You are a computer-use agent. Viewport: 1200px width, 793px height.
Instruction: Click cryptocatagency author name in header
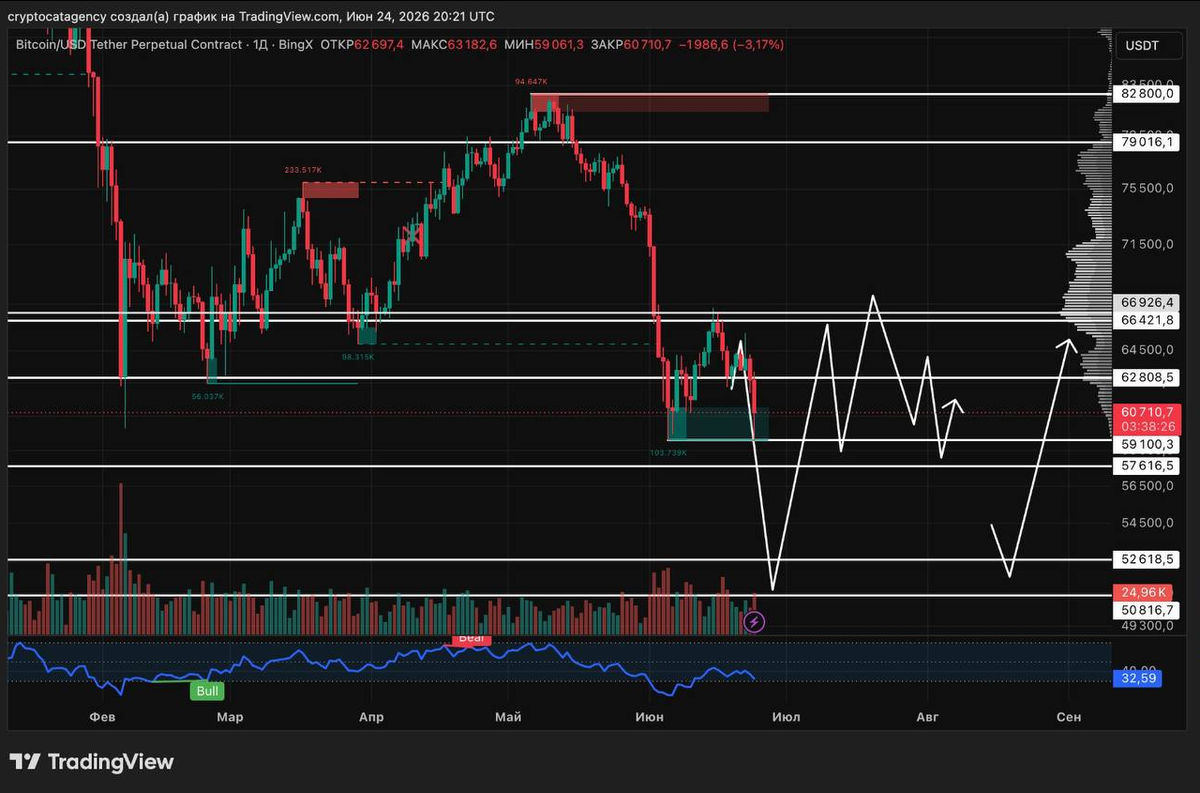[x=58, y=16]
